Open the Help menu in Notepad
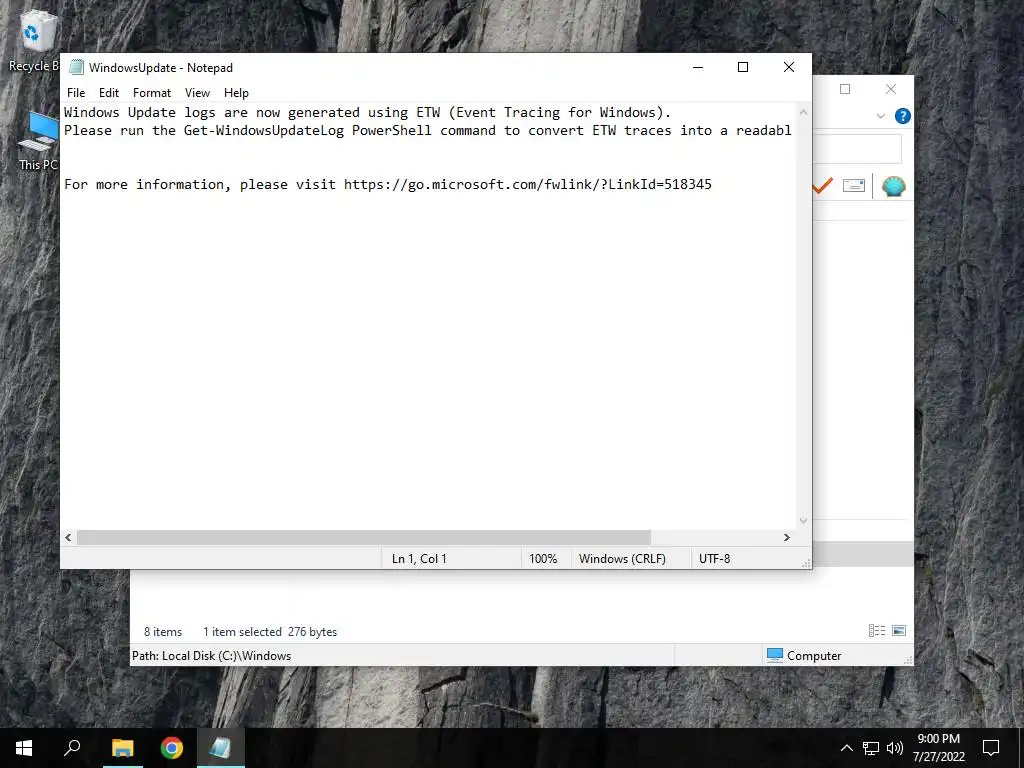 tap(236, 93)
